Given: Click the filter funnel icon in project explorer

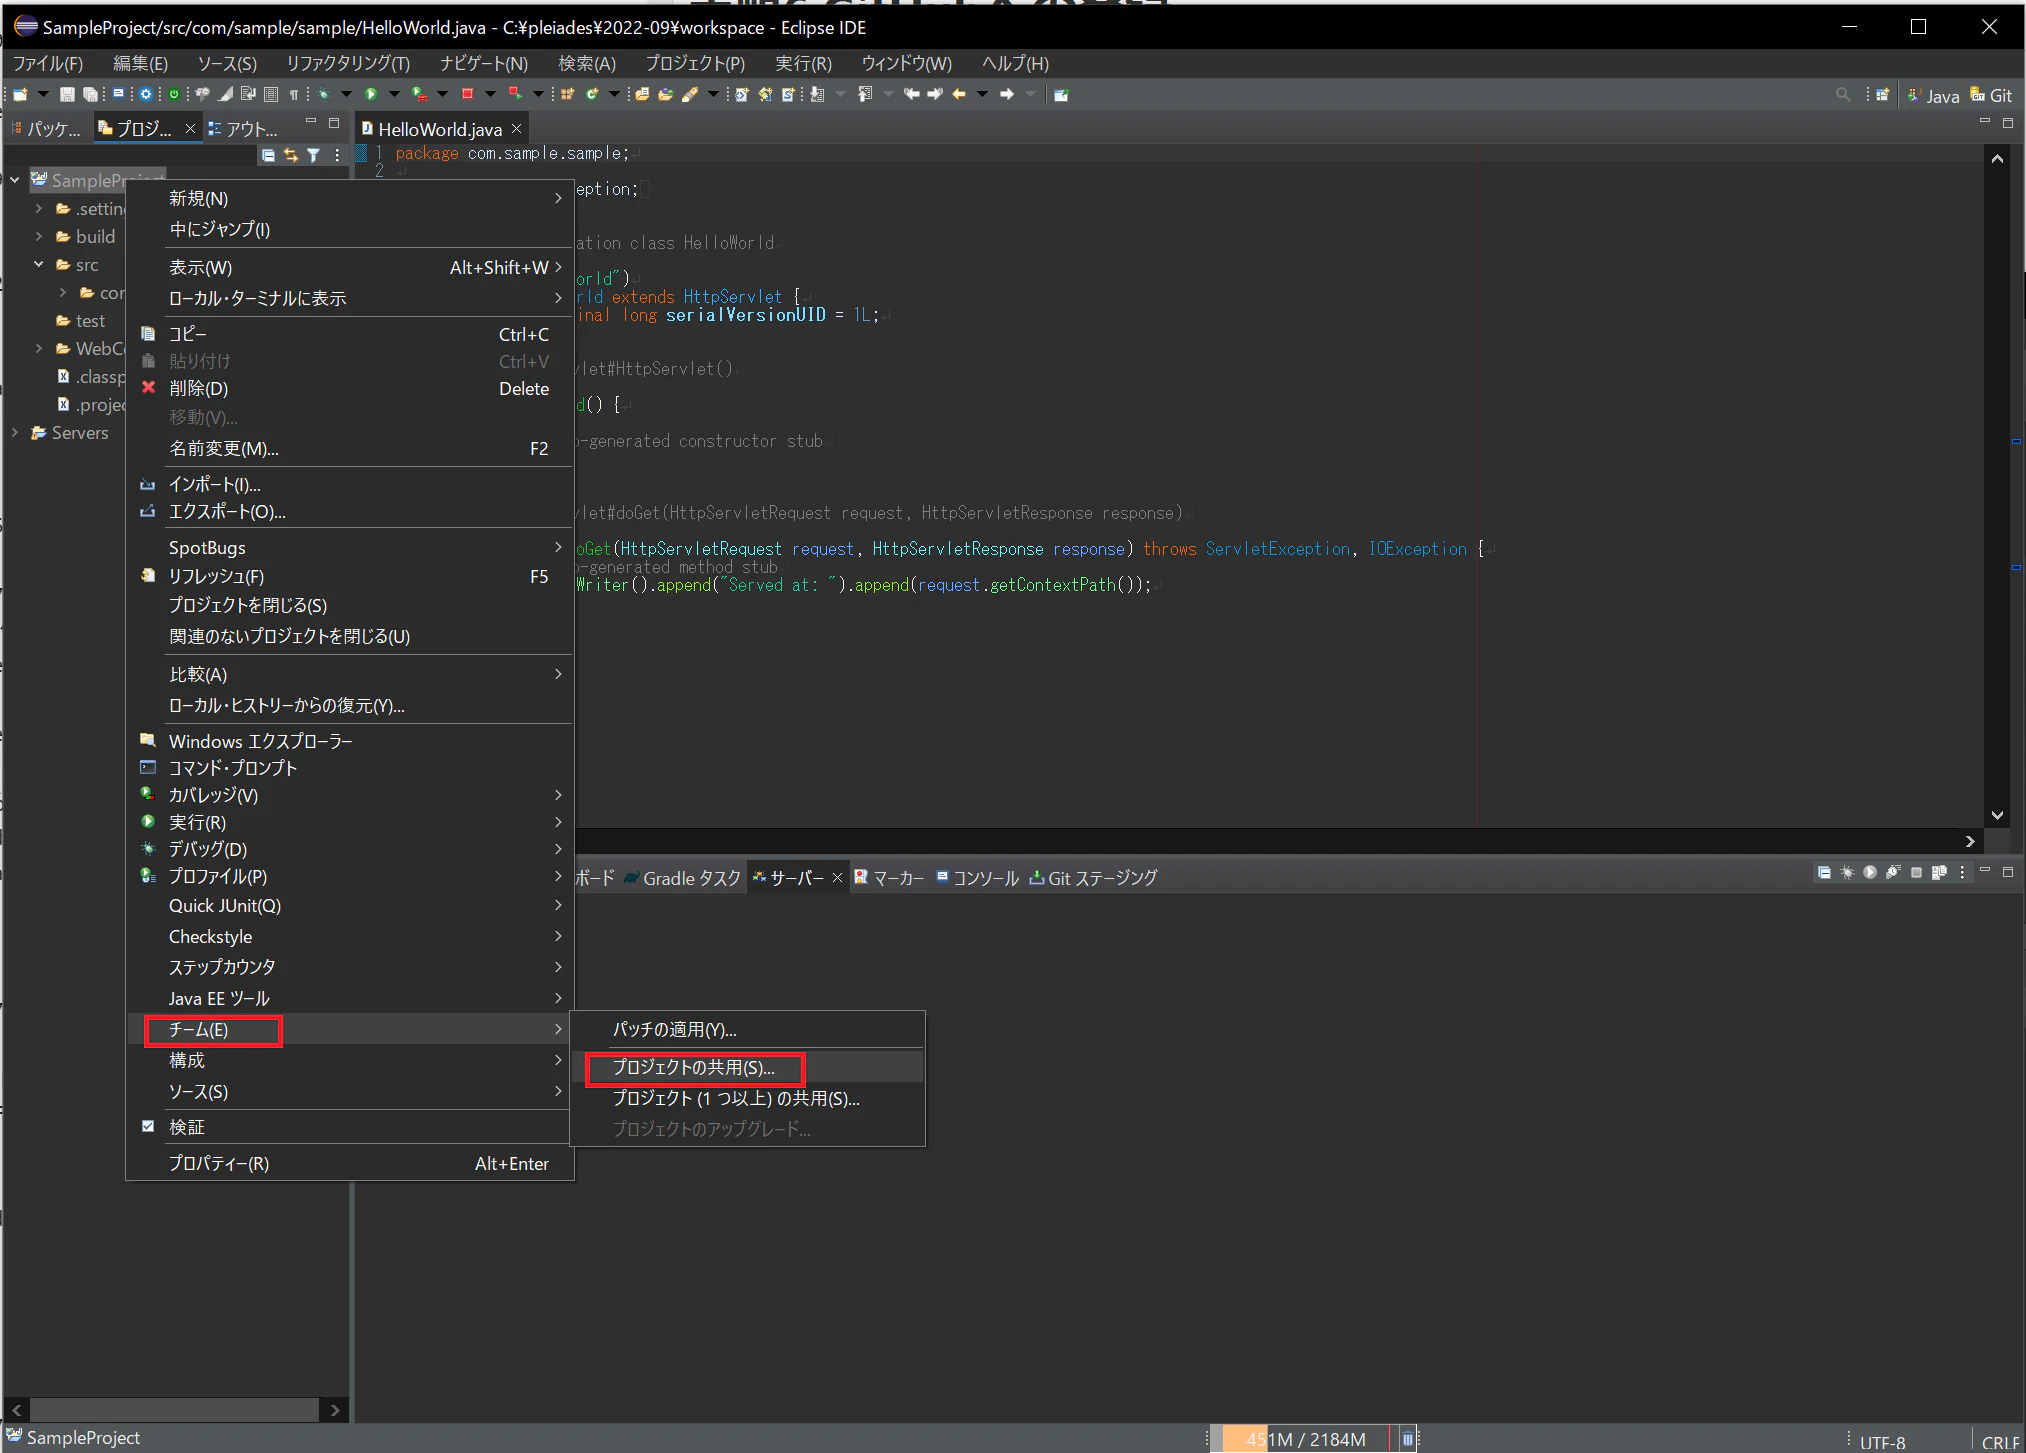Looking at the screenshot, I should coord(314,155).
